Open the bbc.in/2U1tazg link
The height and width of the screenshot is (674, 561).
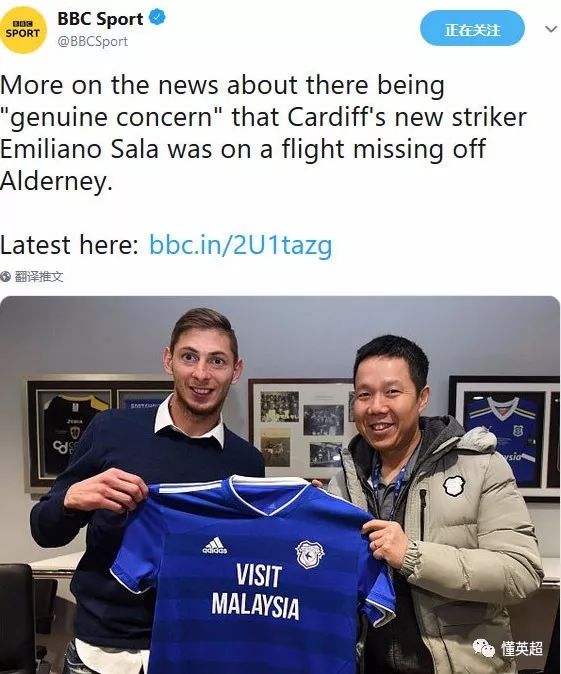tap(241, 245)
